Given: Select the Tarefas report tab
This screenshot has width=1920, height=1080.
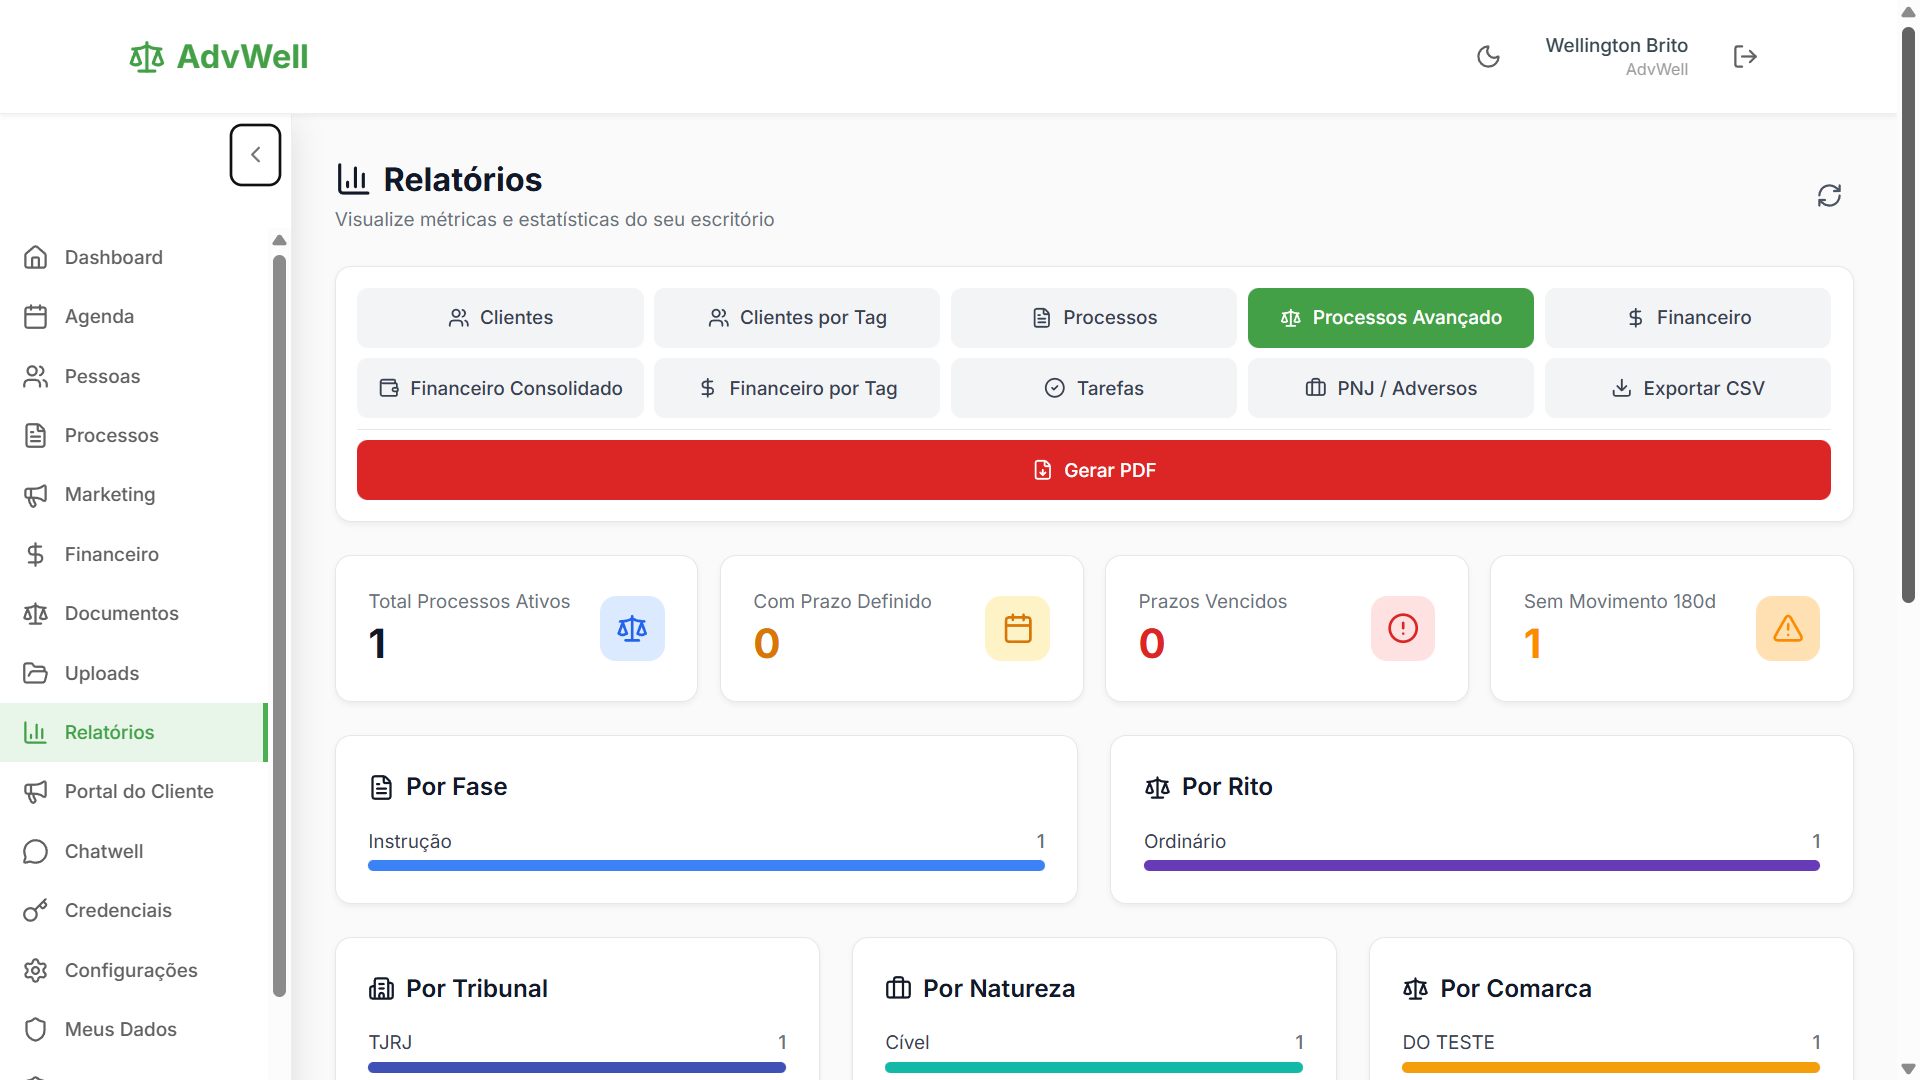Looking at the screenshot, I should point(1093,388).
